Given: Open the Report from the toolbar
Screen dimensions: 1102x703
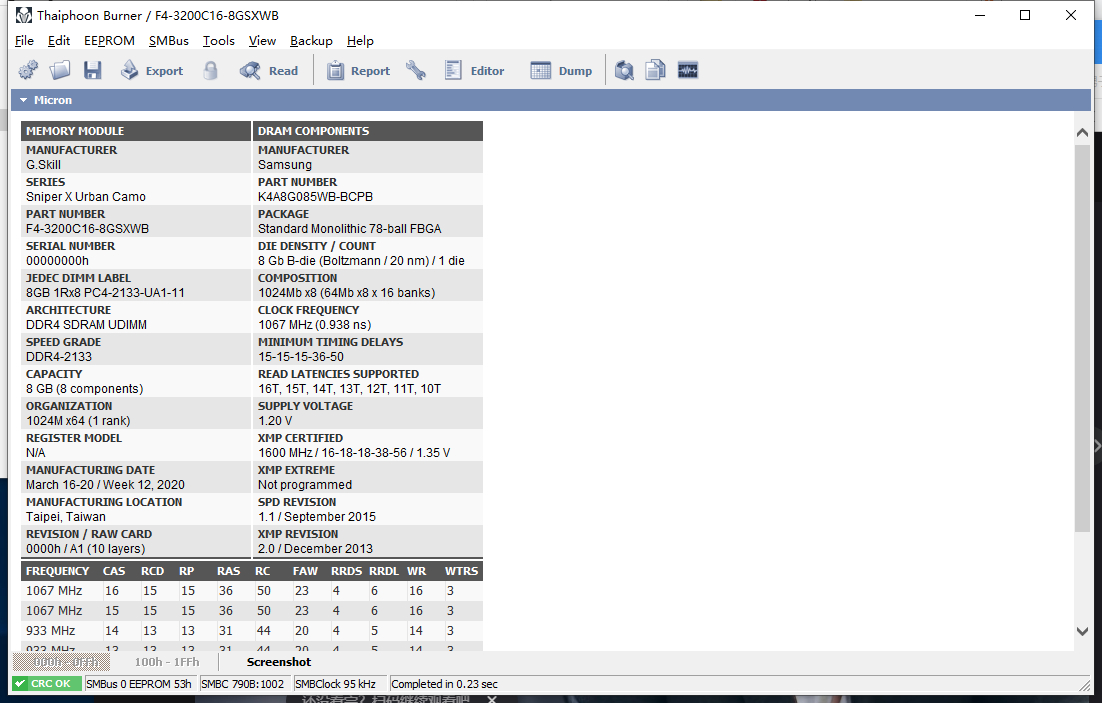Looking at the screenshot, I should 358,70.
